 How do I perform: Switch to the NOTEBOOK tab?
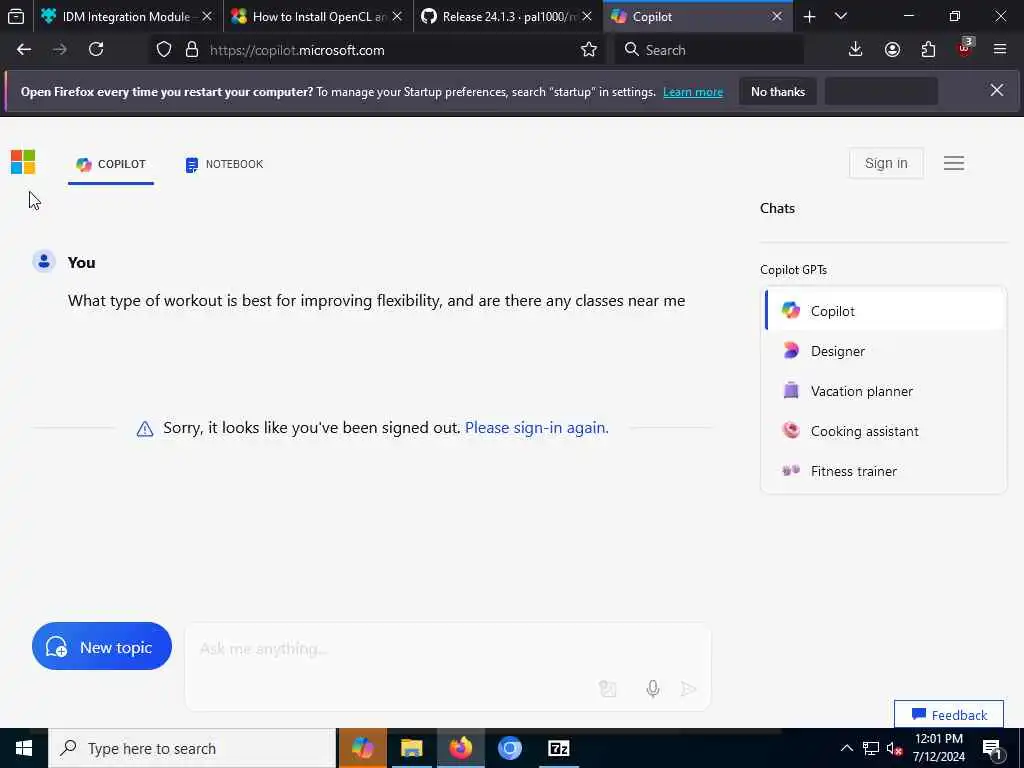click(x=224, y=165)
